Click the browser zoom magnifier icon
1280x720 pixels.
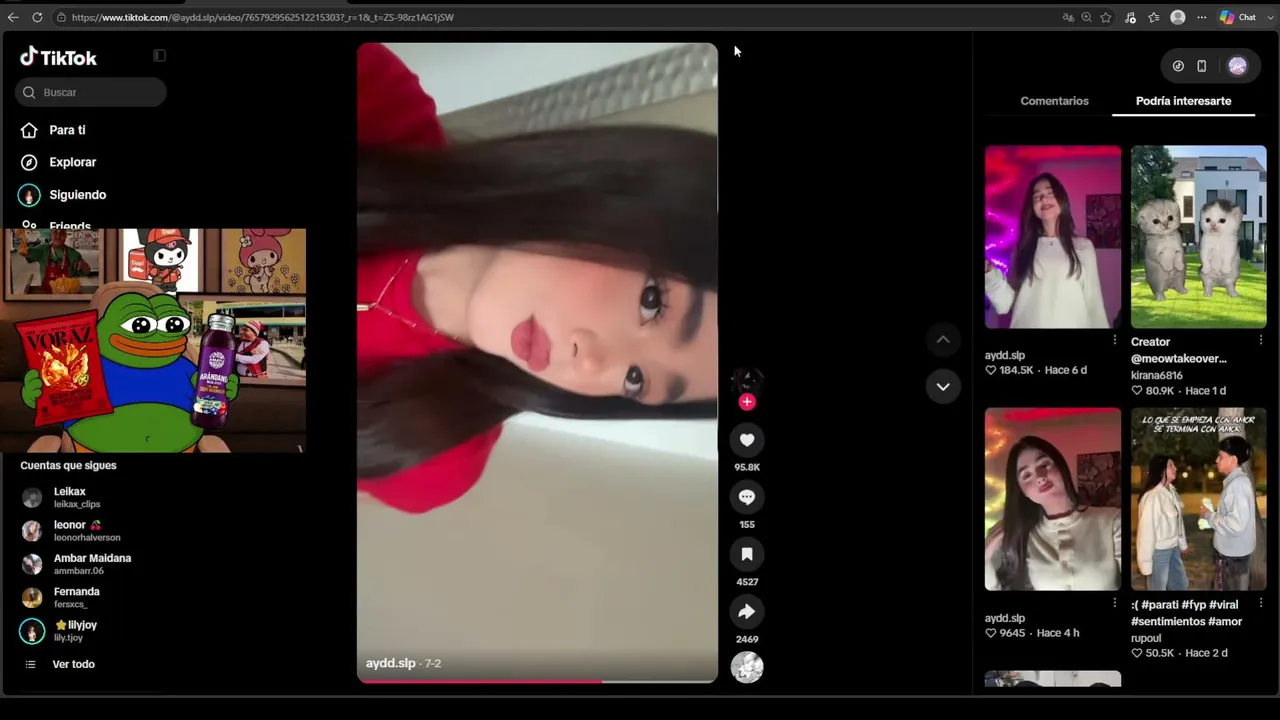1087,17
